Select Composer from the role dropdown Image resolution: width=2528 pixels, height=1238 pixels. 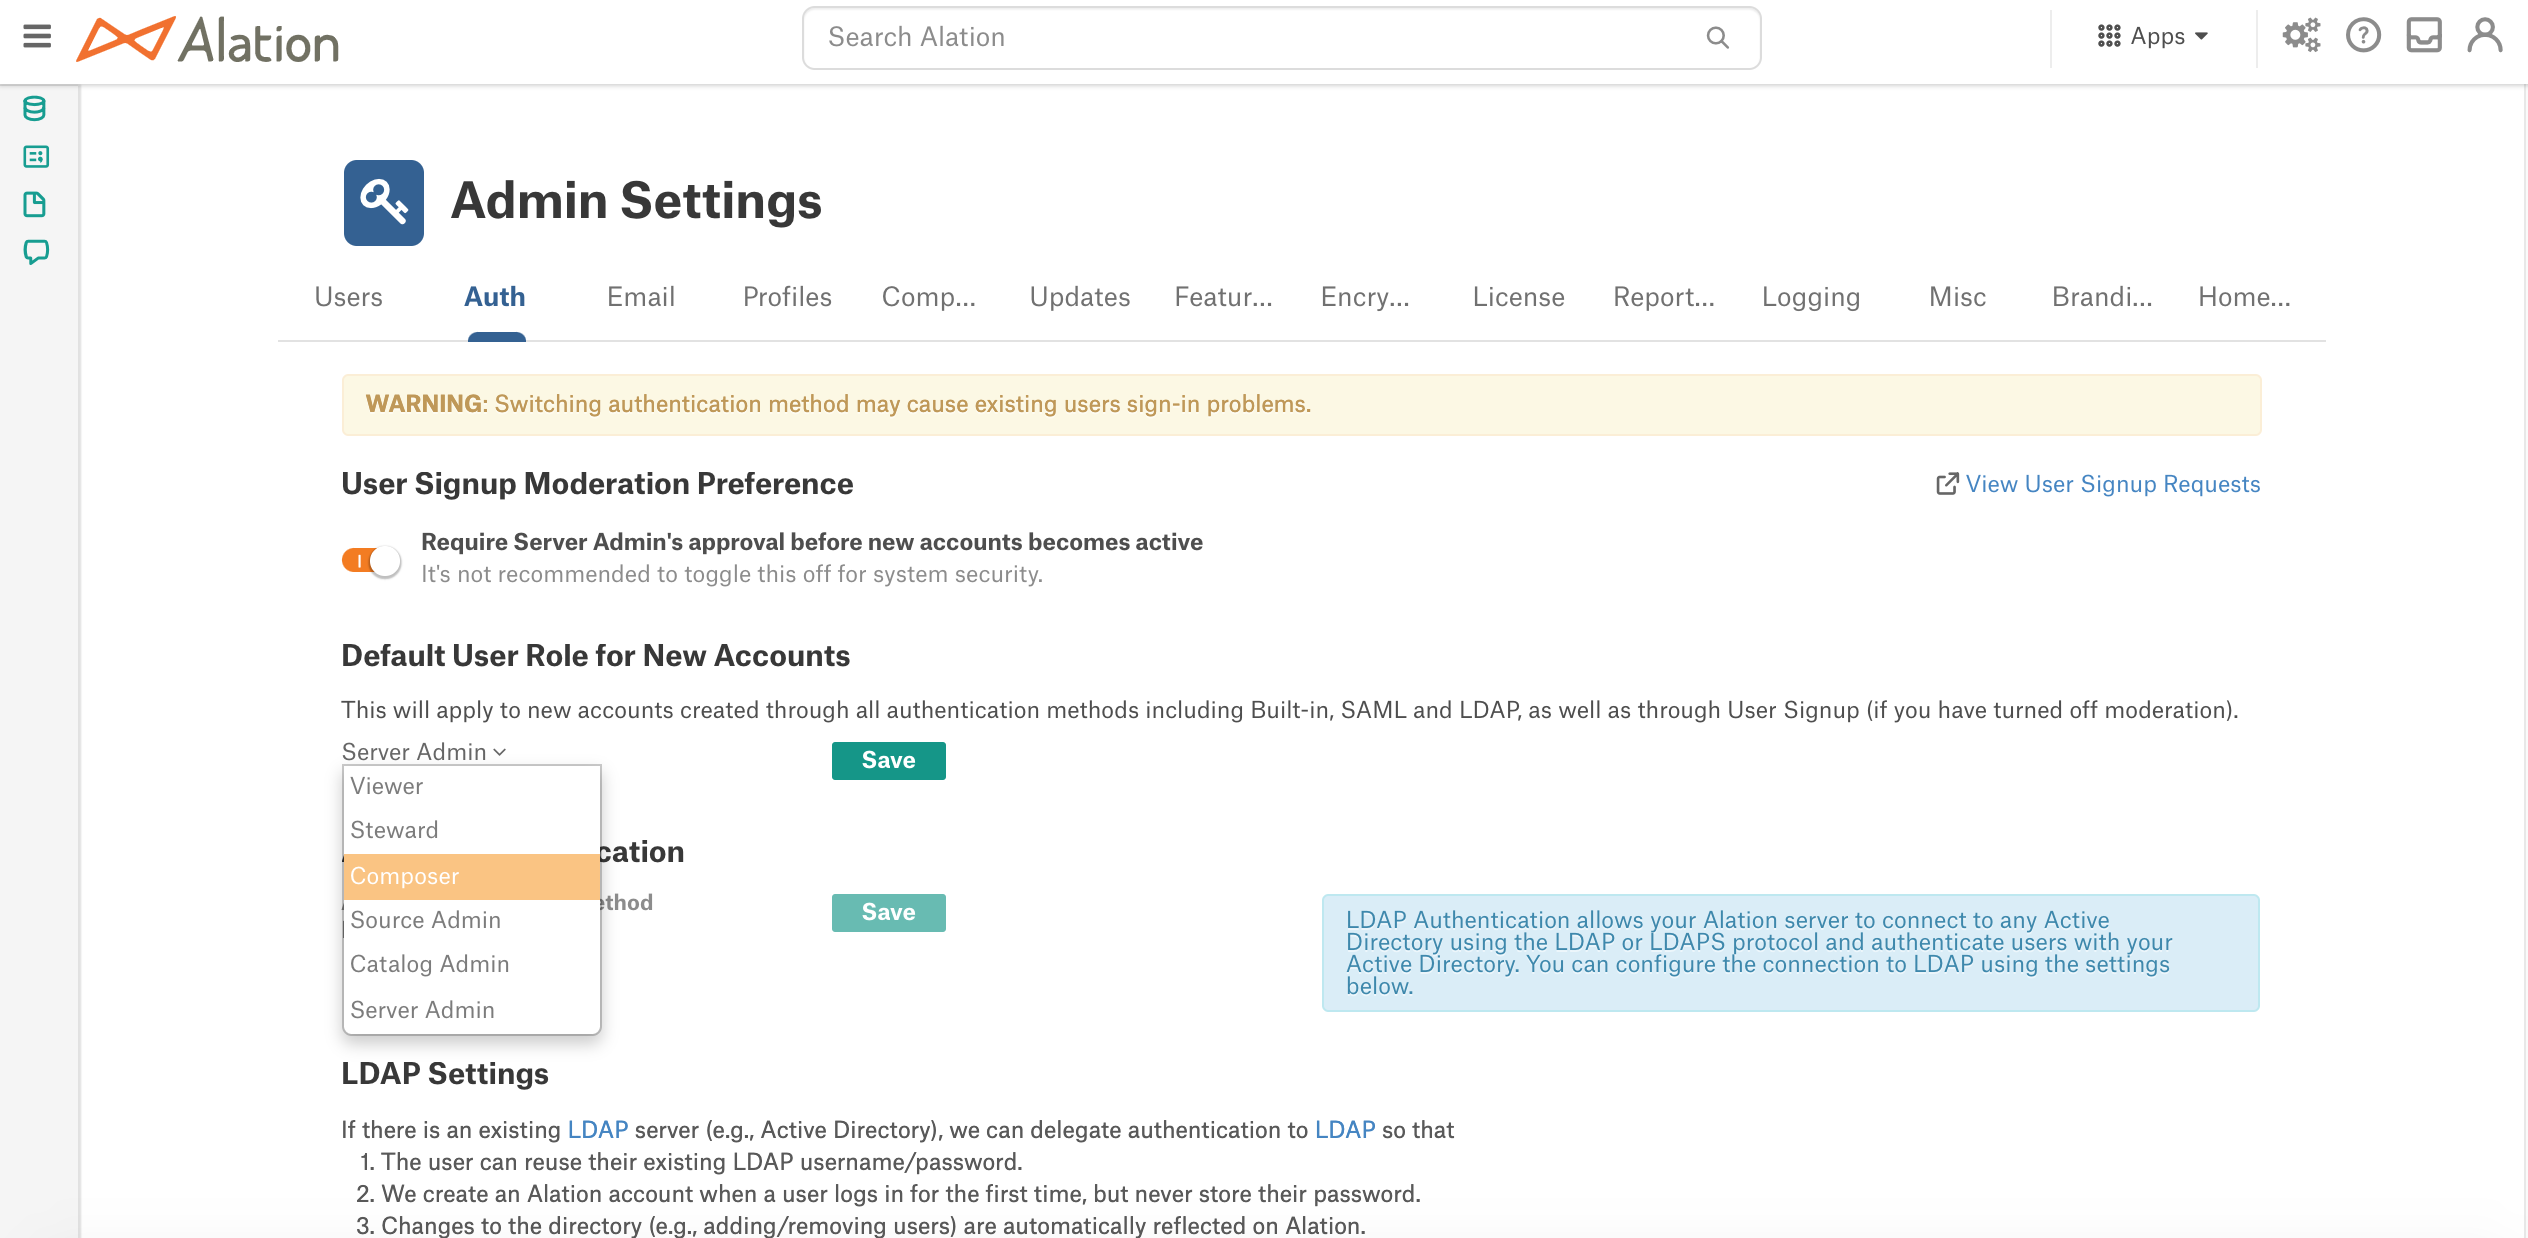coord(468,875)
